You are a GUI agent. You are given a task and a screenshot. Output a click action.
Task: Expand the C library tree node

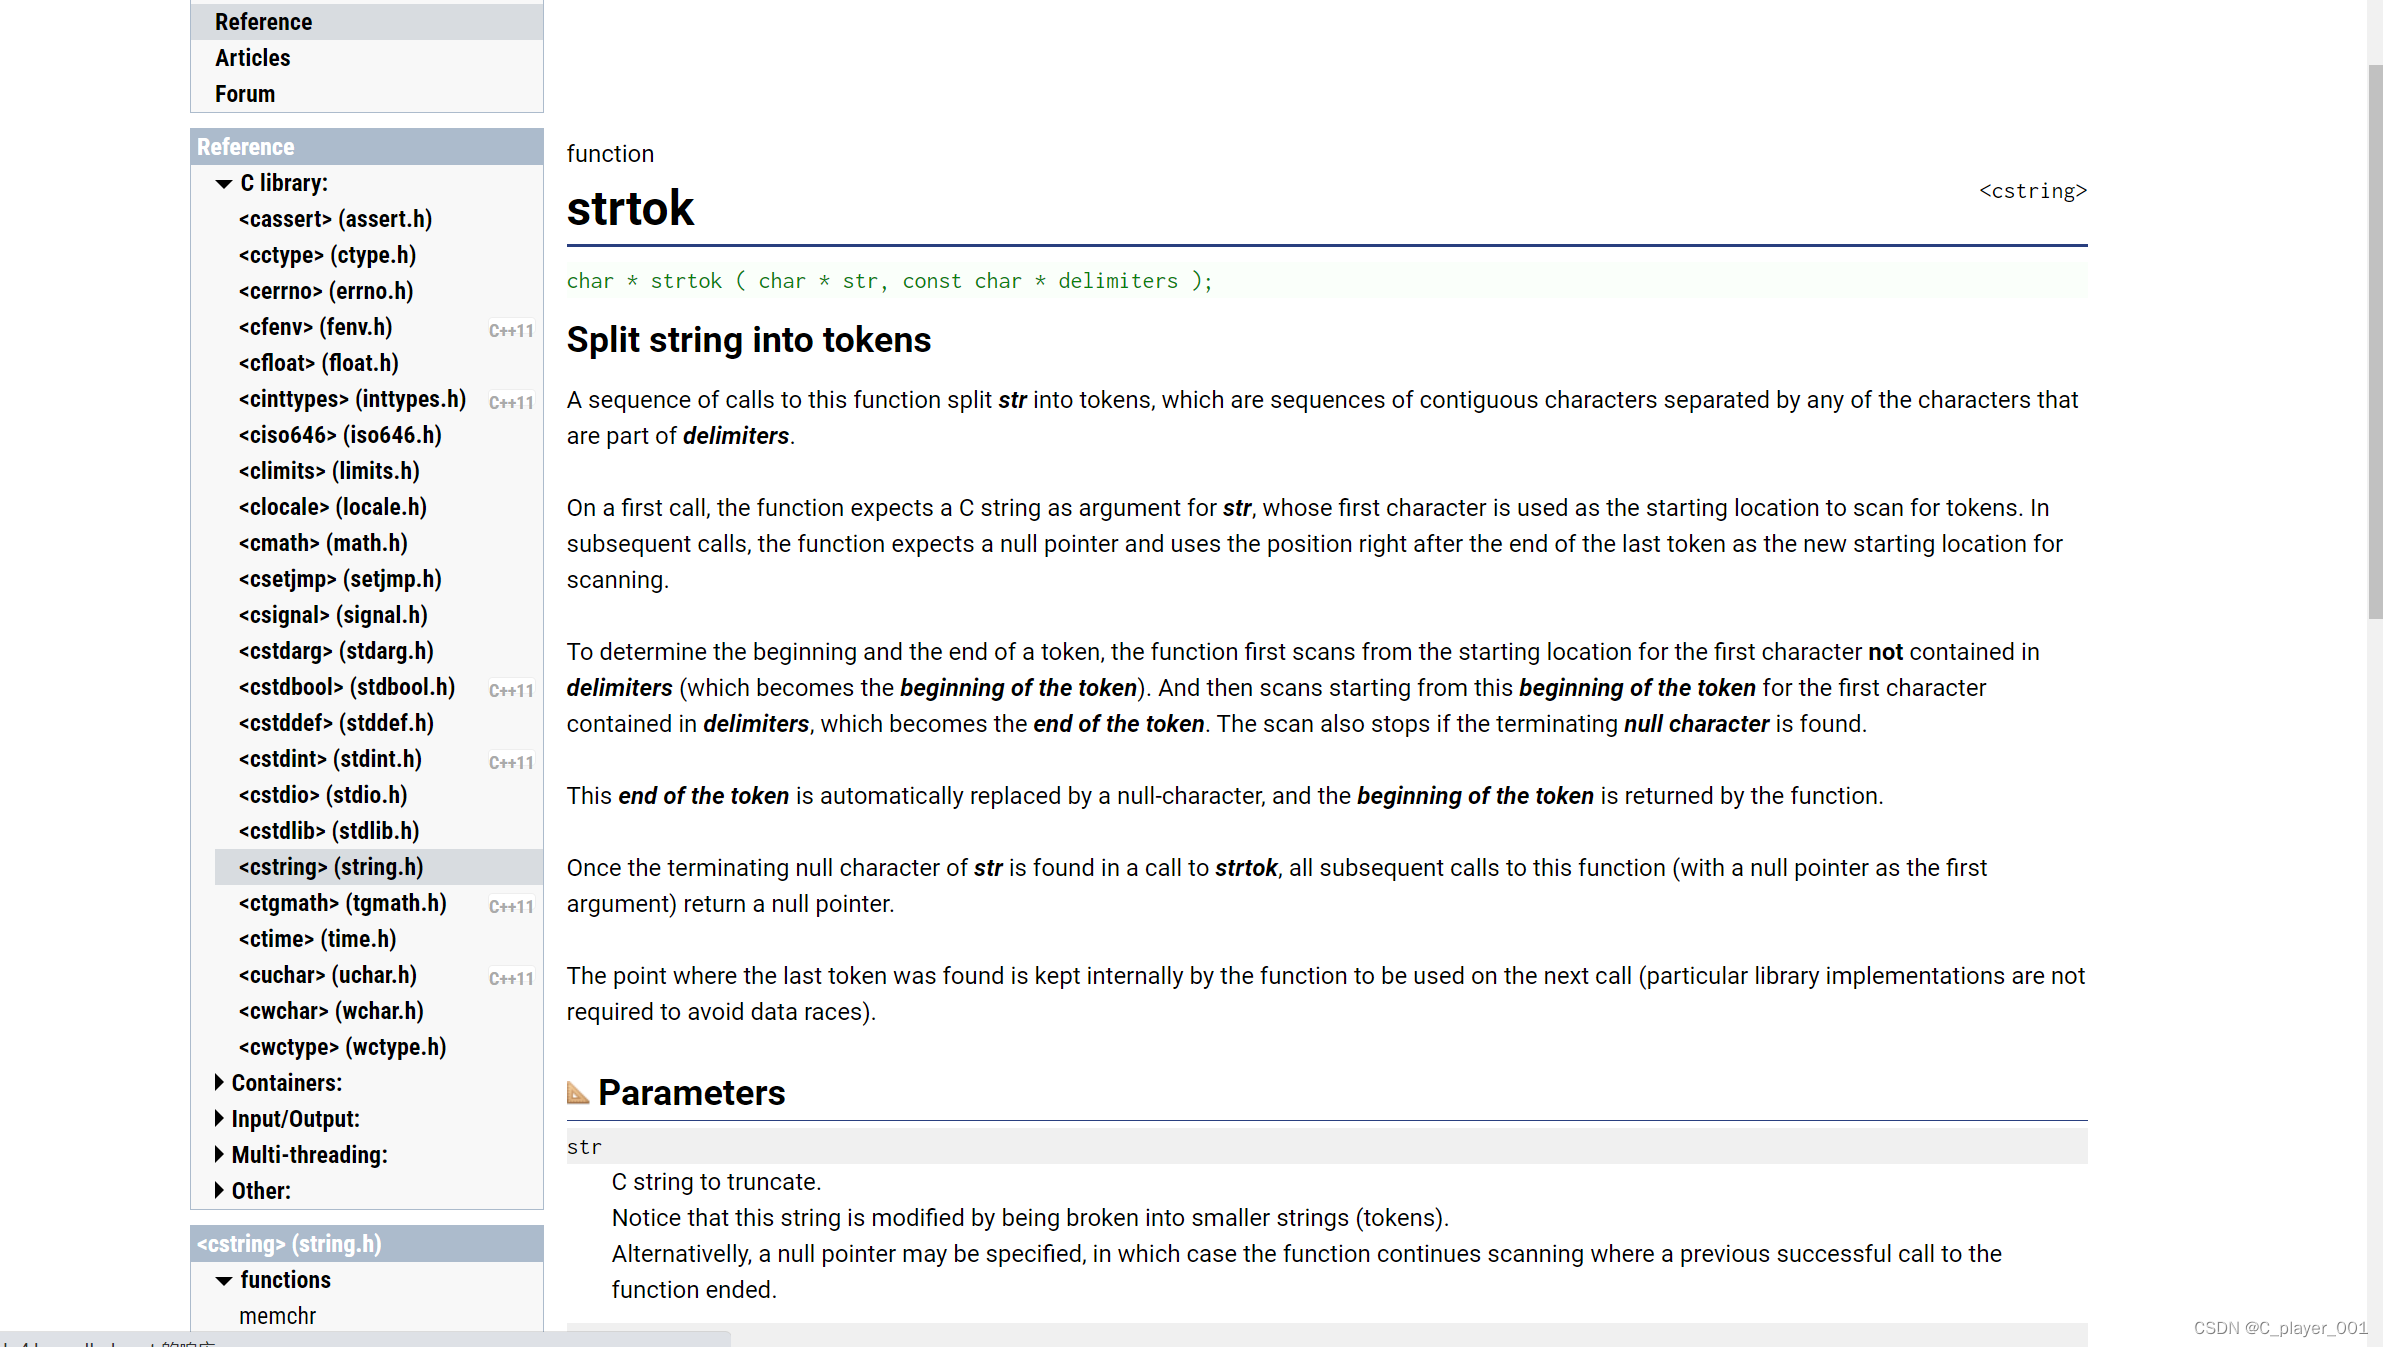click(223, 183)
